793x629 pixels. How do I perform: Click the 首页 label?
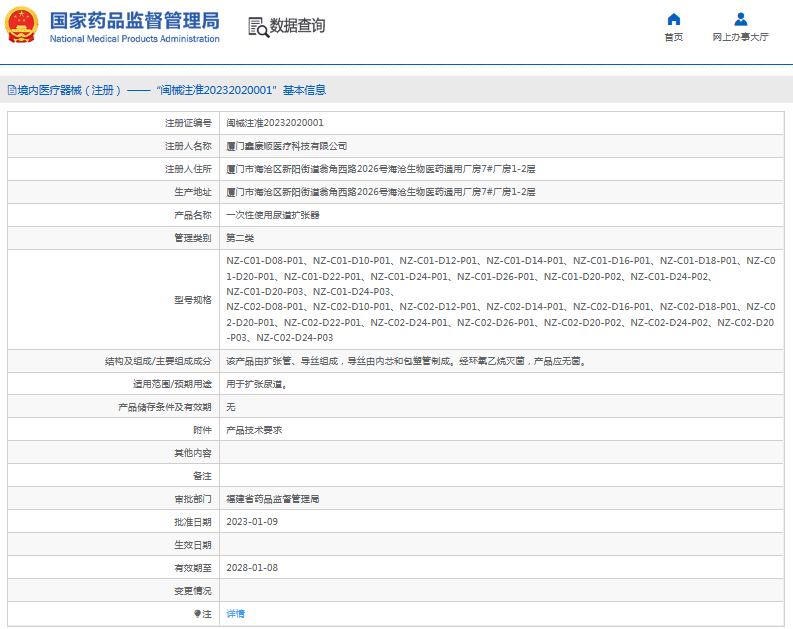[674, 37]
